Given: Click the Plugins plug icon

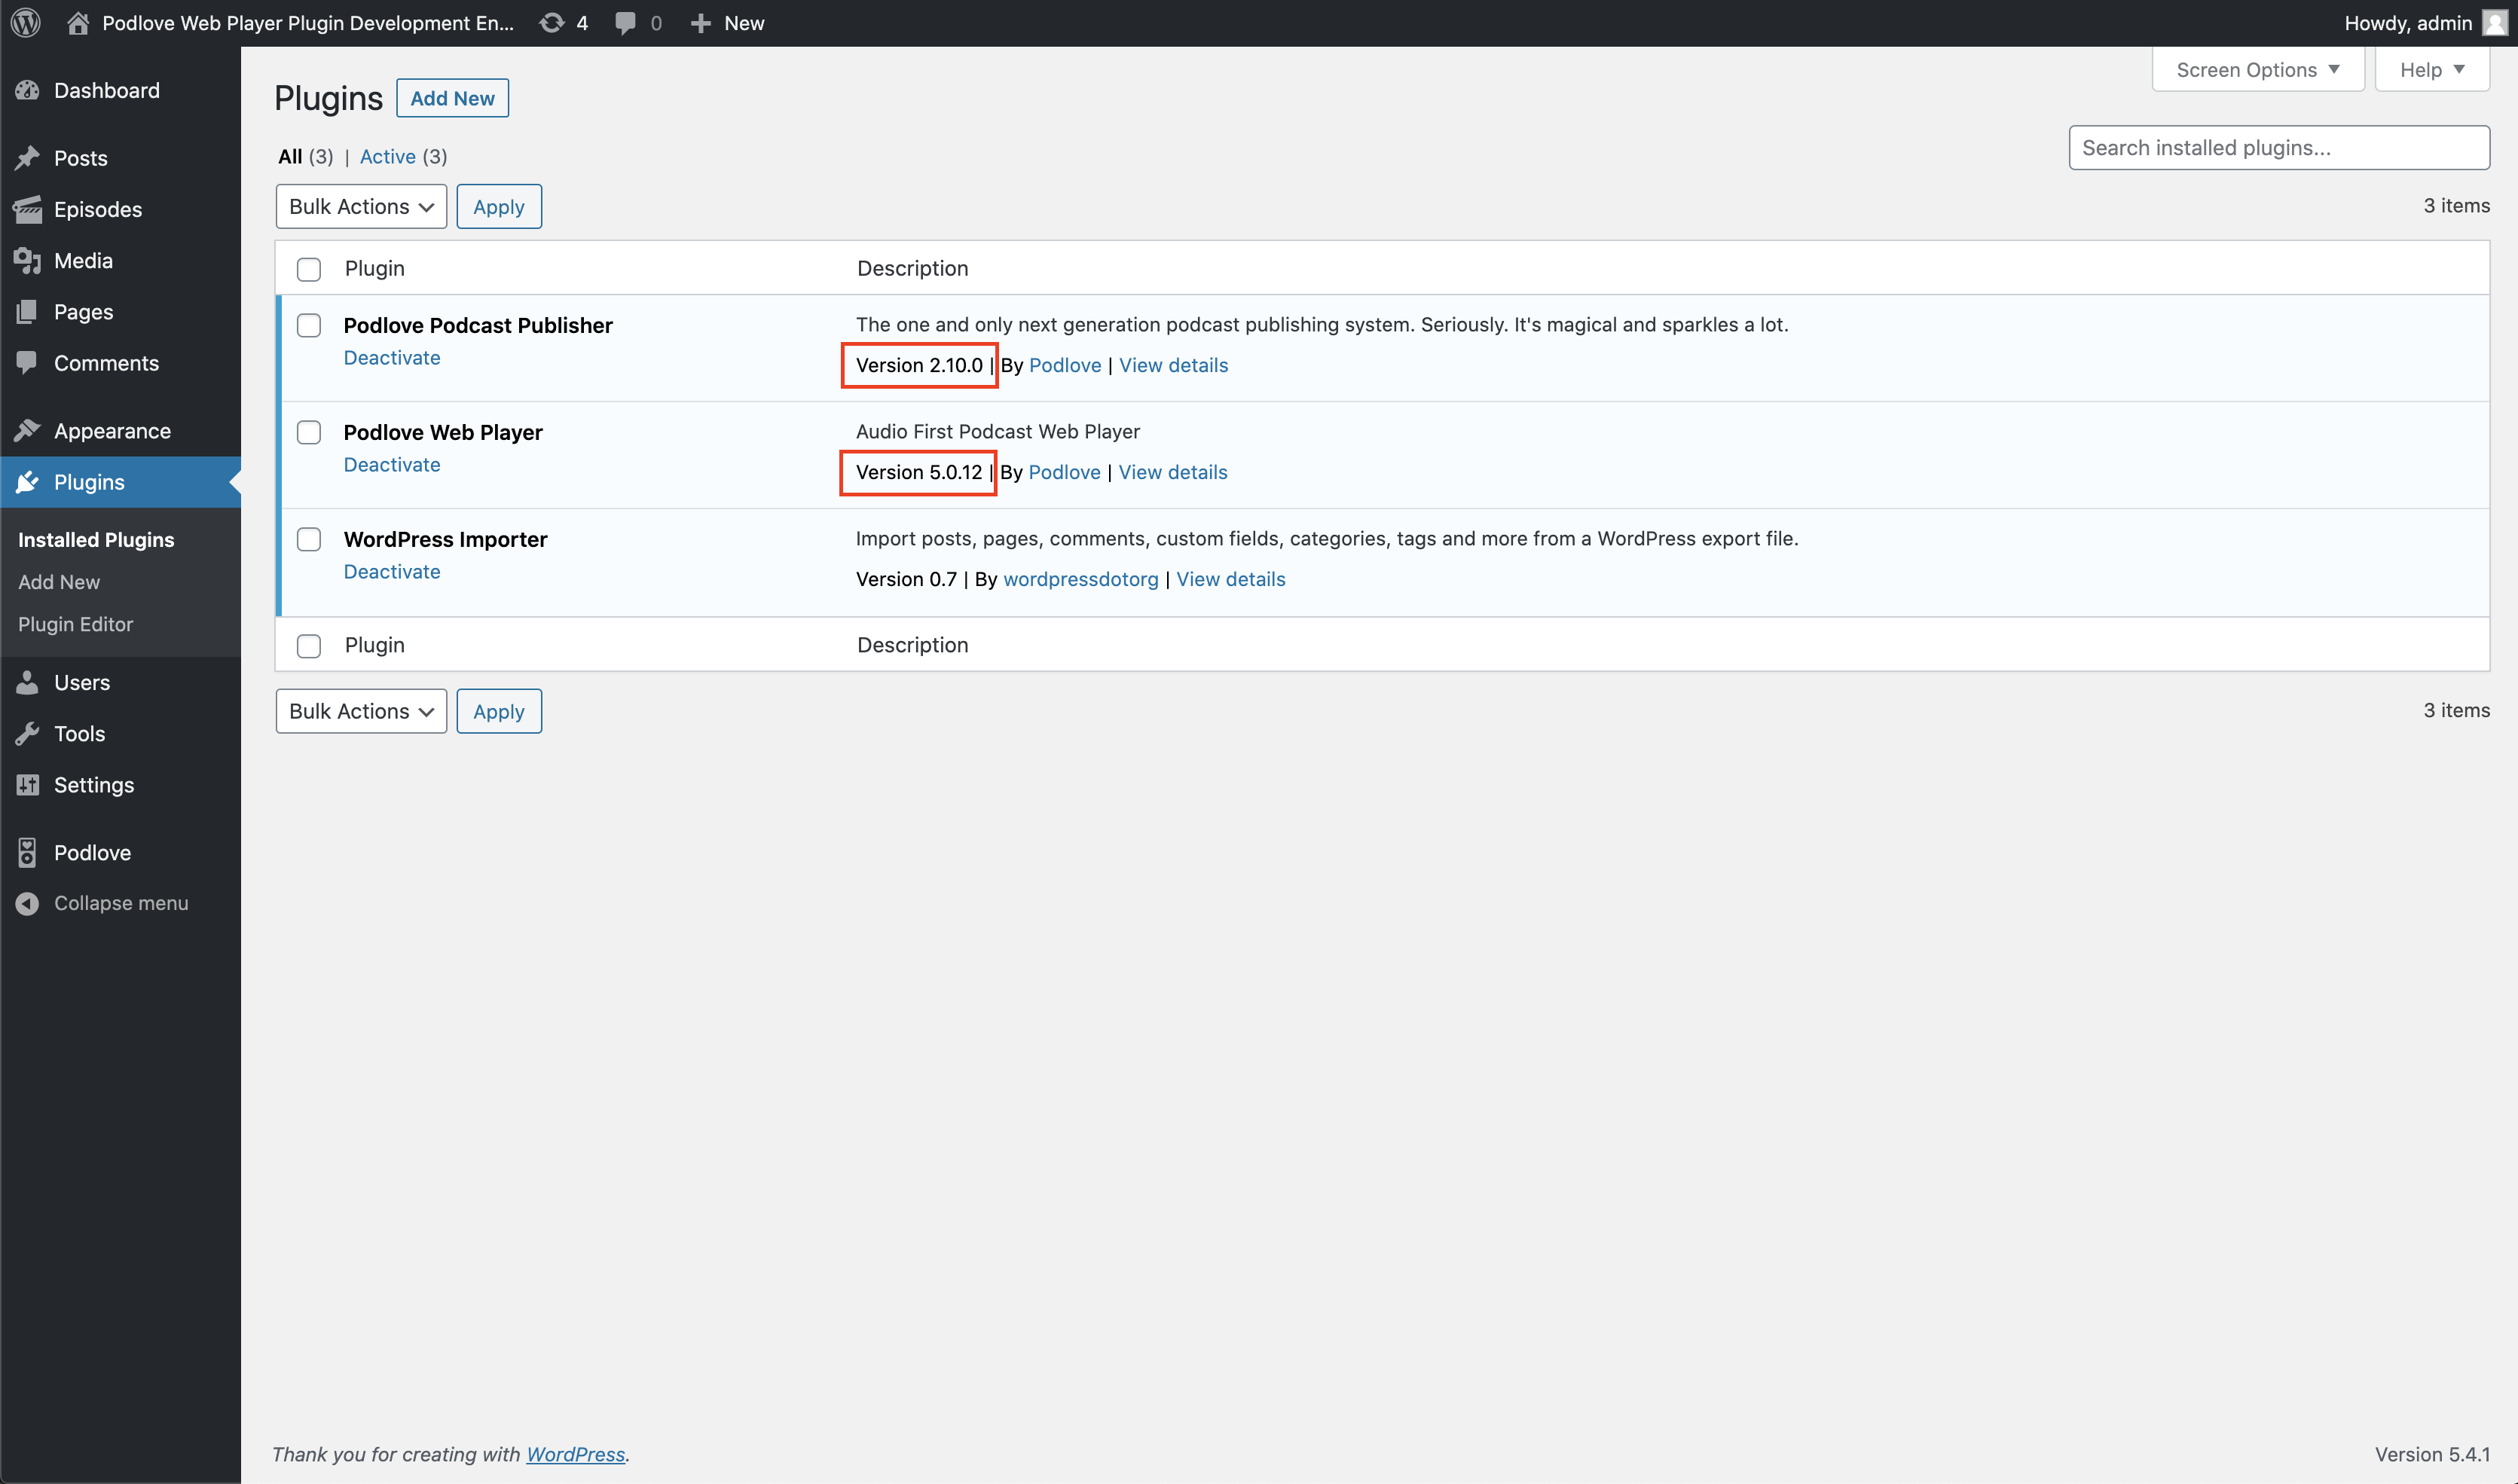Looking at the screenshot, I should pos(27,482).
